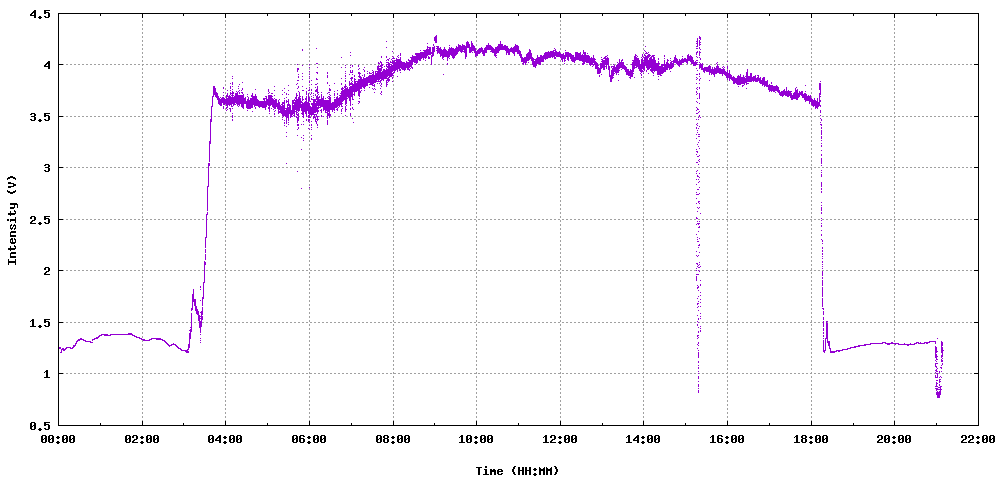
Task: Select the 12:00 time tick label
Action: (560, 439)
